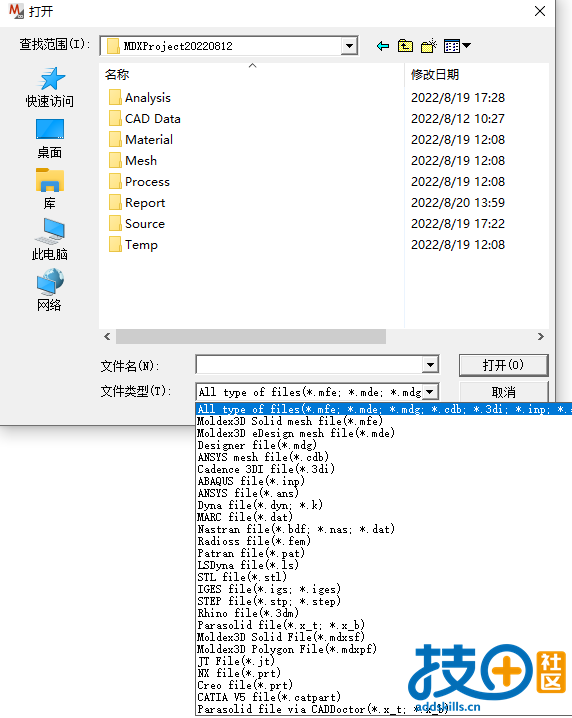This screenshot has height=718, width=572.
Task: Open Network (网络) in sidebar
Action: [x=50, y=290]
